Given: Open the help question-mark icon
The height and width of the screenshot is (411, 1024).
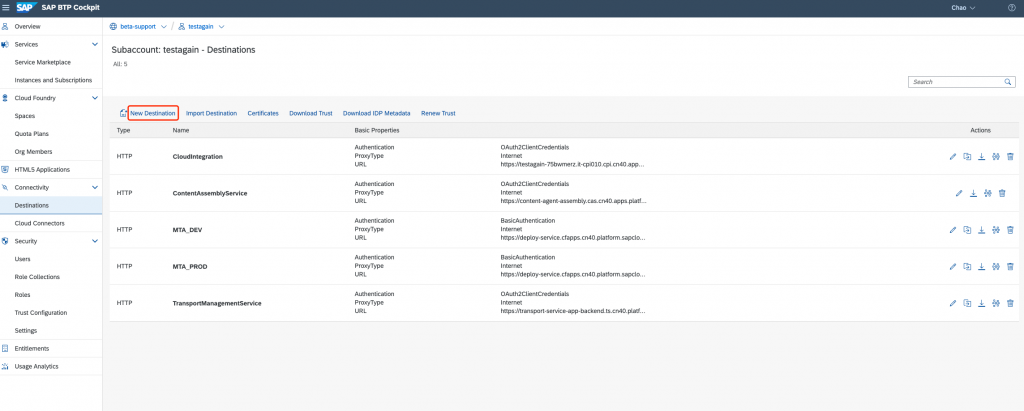Looking at the screenshot, I should [x=1012, y=8].
